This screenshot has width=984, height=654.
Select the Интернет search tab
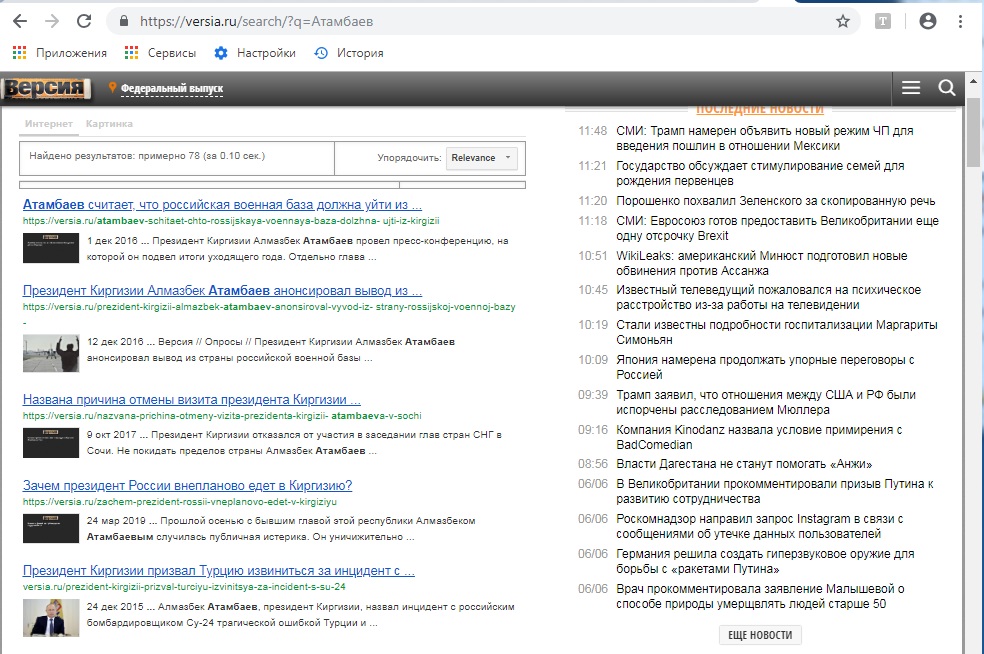coord(49,124)
